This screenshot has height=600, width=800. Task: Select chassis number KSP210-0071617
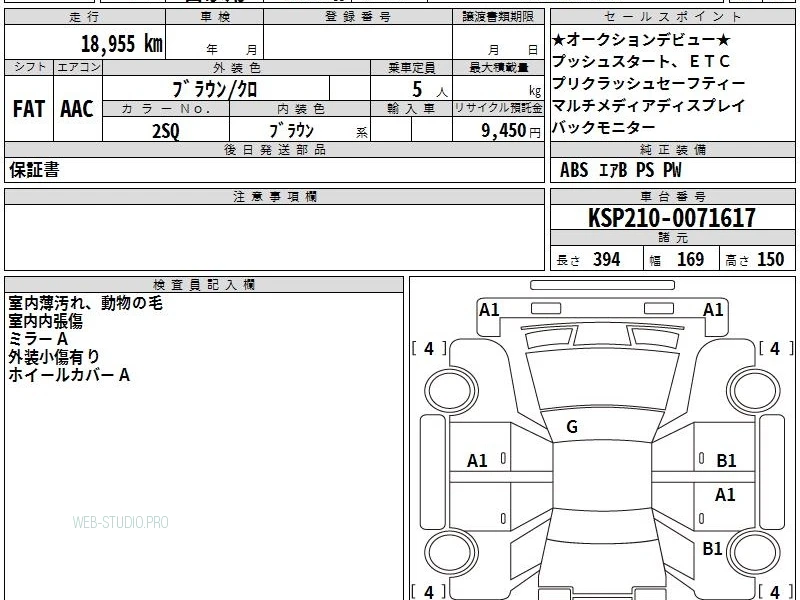[x=672, y=218]
